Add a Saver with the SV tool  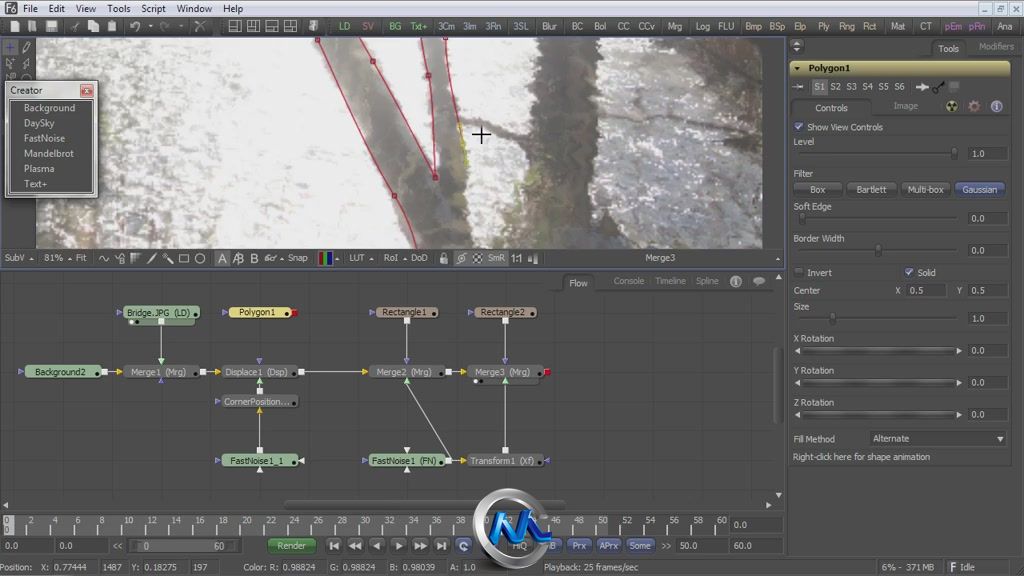pos(368,26)
